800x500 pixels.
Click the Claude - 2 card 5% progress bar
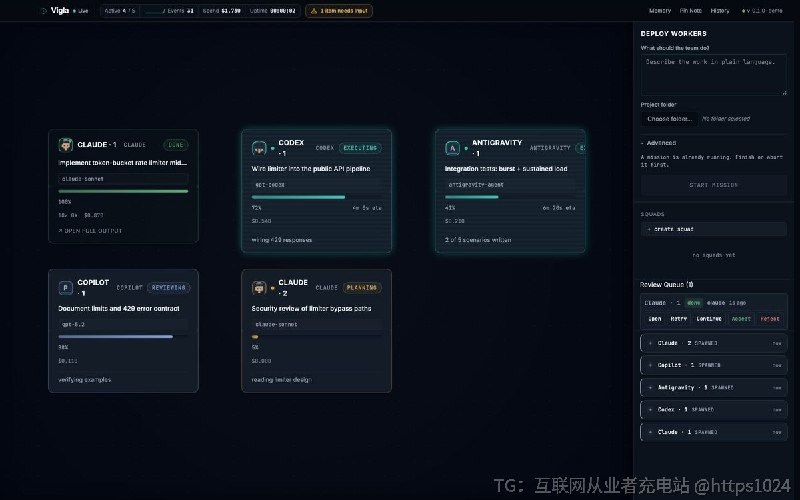coord(316,337)
